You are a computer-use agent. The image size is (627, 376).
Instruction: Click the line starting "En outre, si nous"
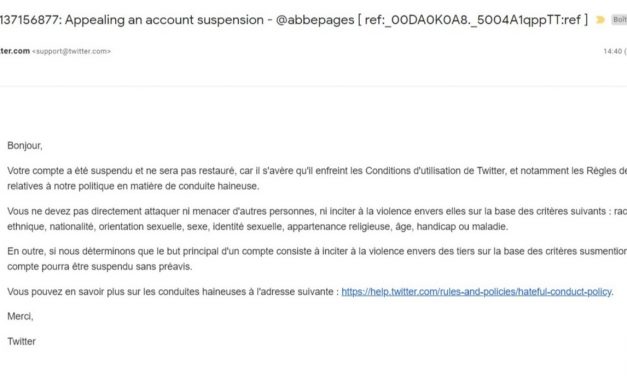(x=317, y=251)
